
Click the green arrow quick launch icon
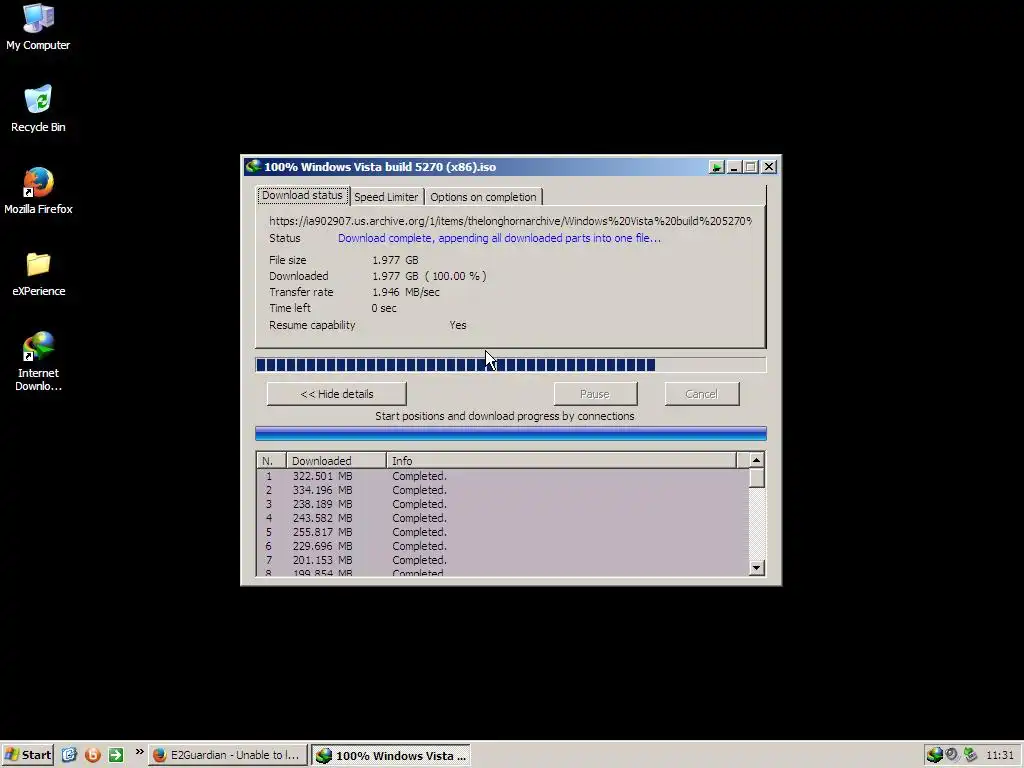[x=116, y=755]
